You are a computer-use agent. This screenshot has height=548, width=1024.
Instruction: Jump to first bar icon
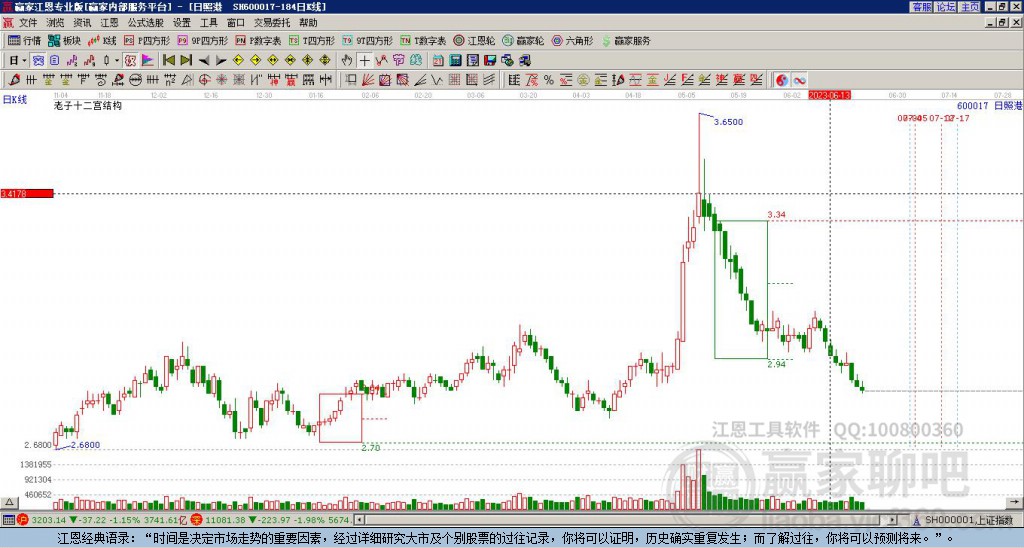pos(168,61)
